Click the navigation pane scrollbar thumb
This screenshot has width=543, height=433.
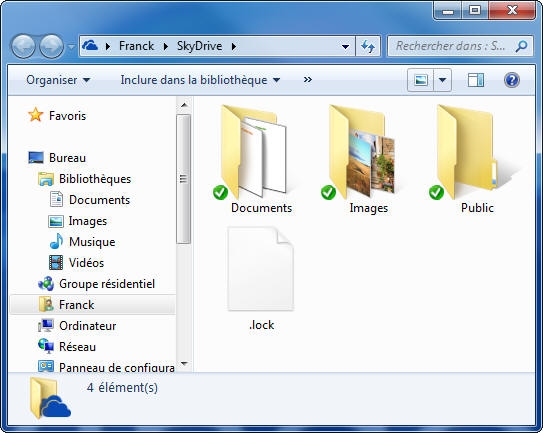pyautogui.click(x=184, y=179)
